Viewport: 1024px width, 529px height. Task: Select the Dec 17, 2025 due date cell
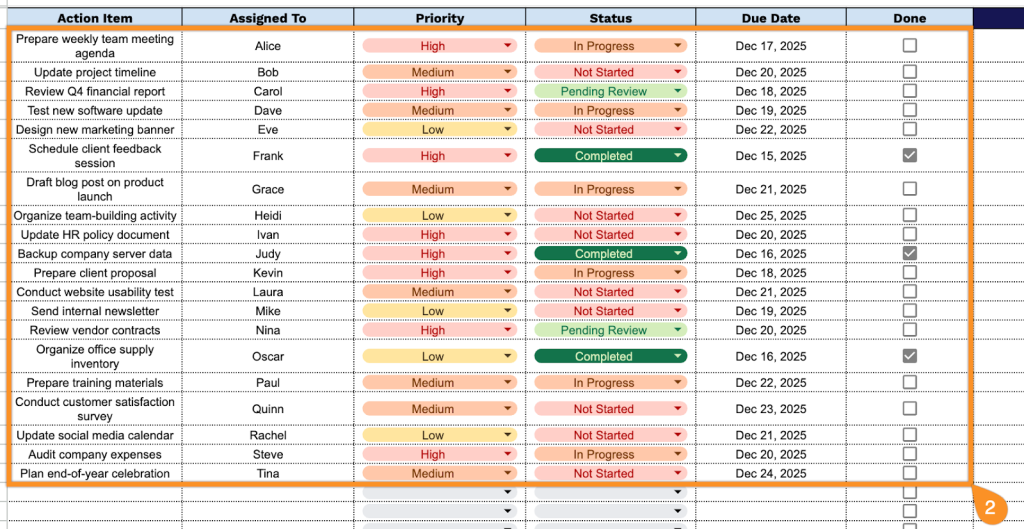771,46
